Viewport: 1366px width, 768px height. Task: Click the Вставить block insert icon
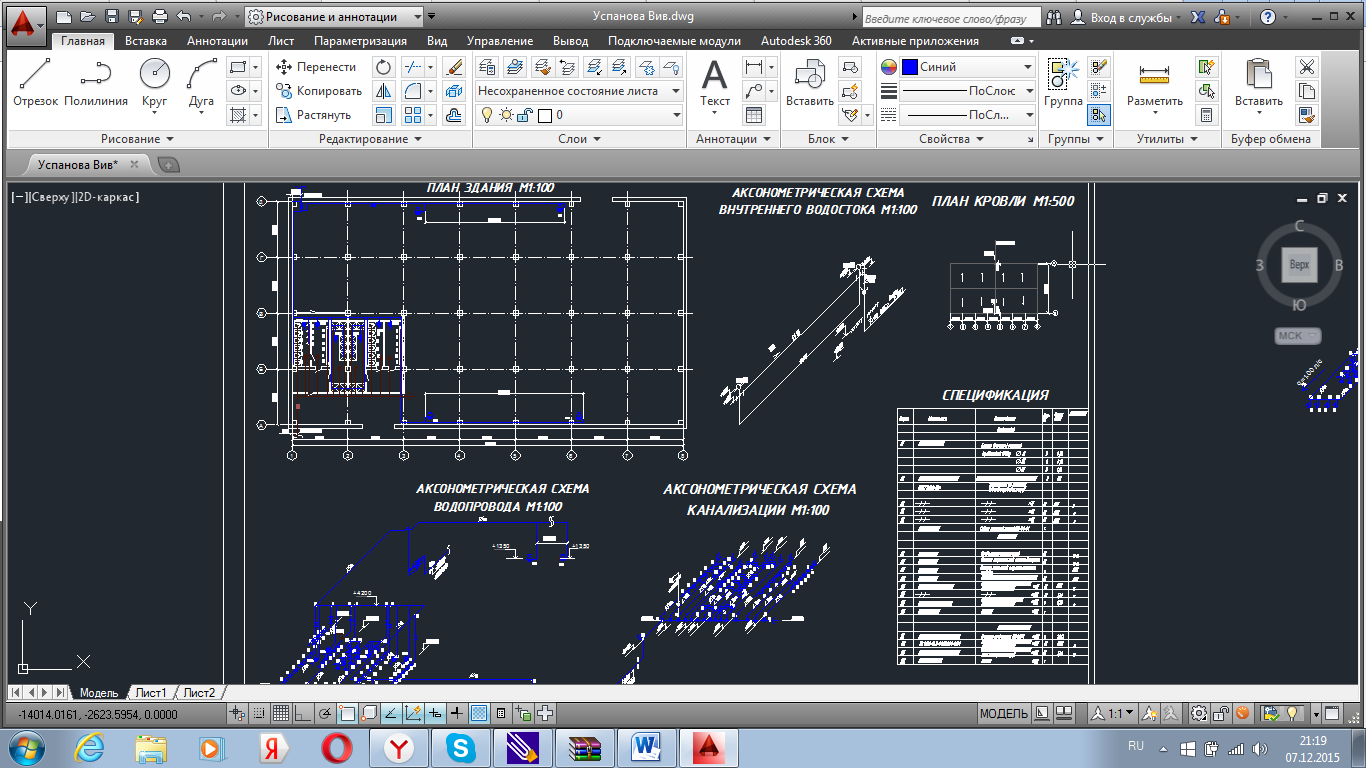coord(810,82)
